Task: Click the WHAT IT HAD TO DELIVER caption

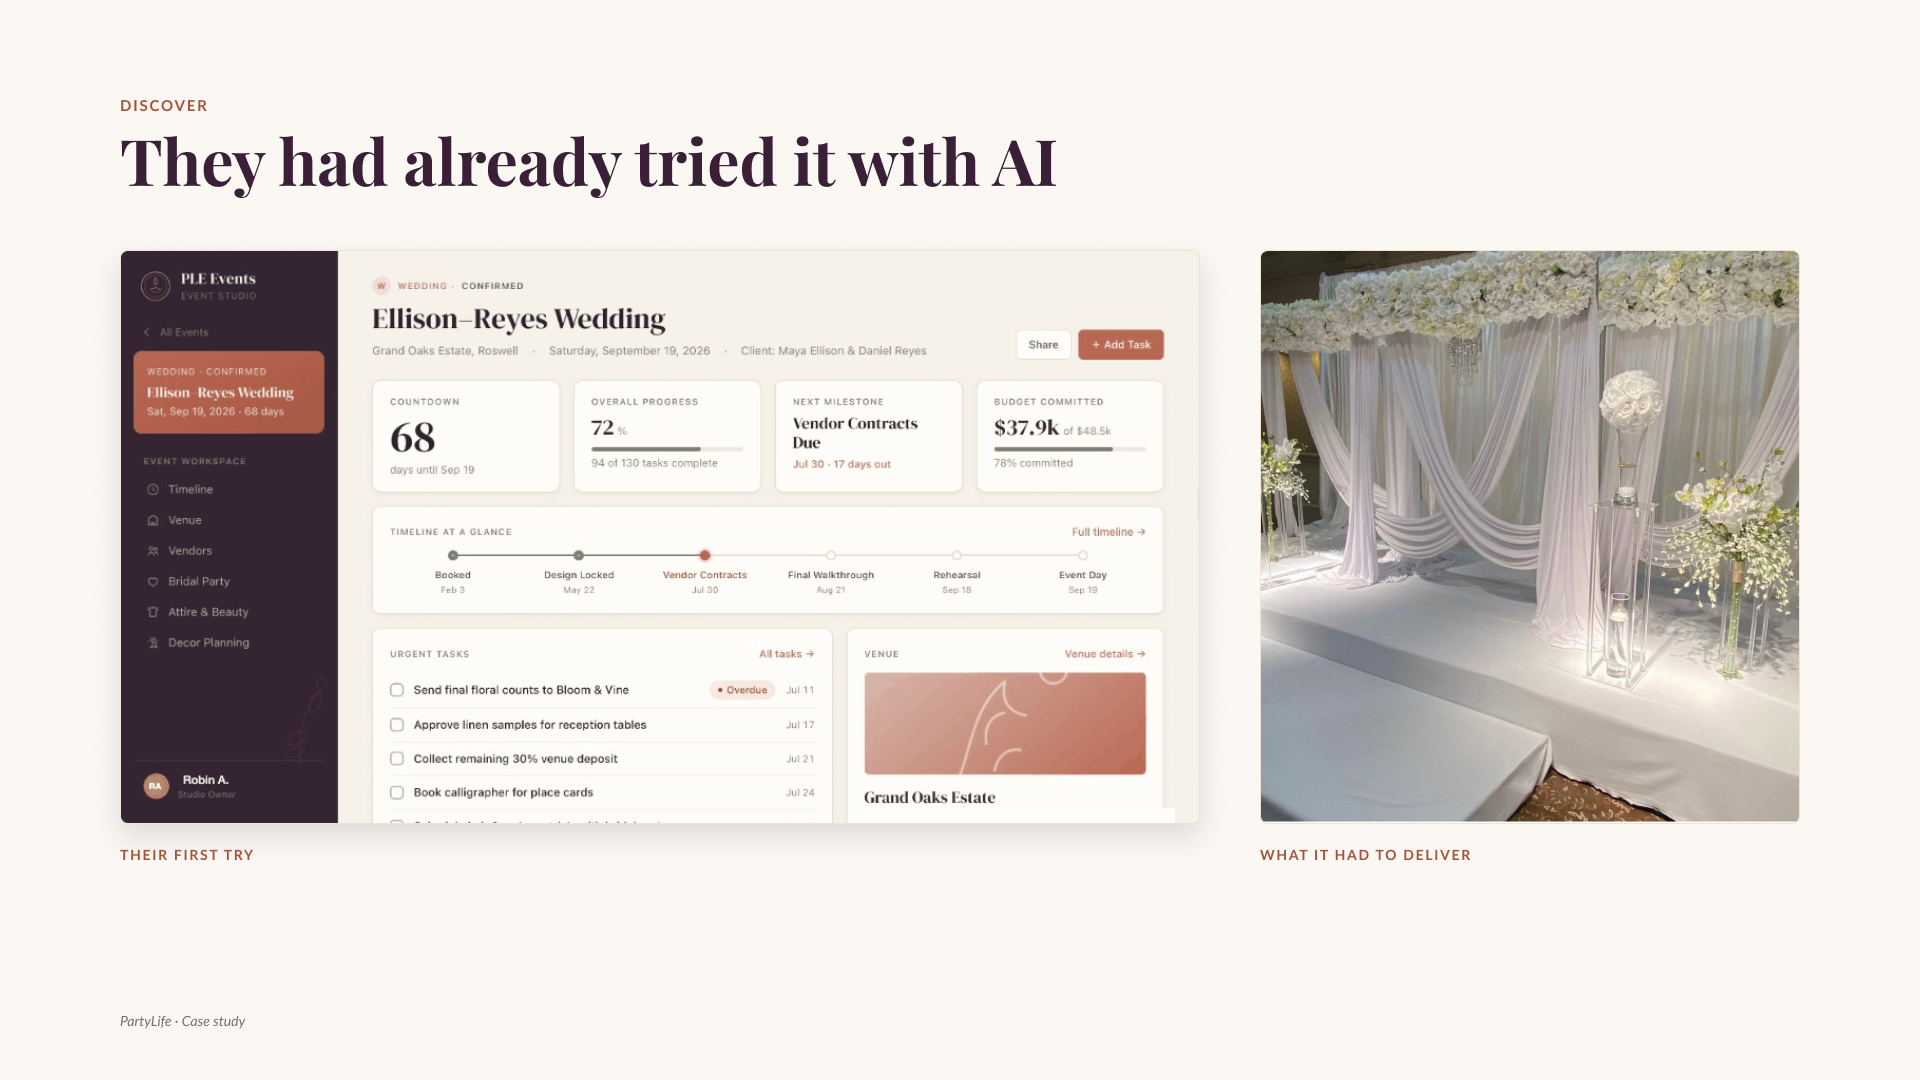Action: 1365,855
